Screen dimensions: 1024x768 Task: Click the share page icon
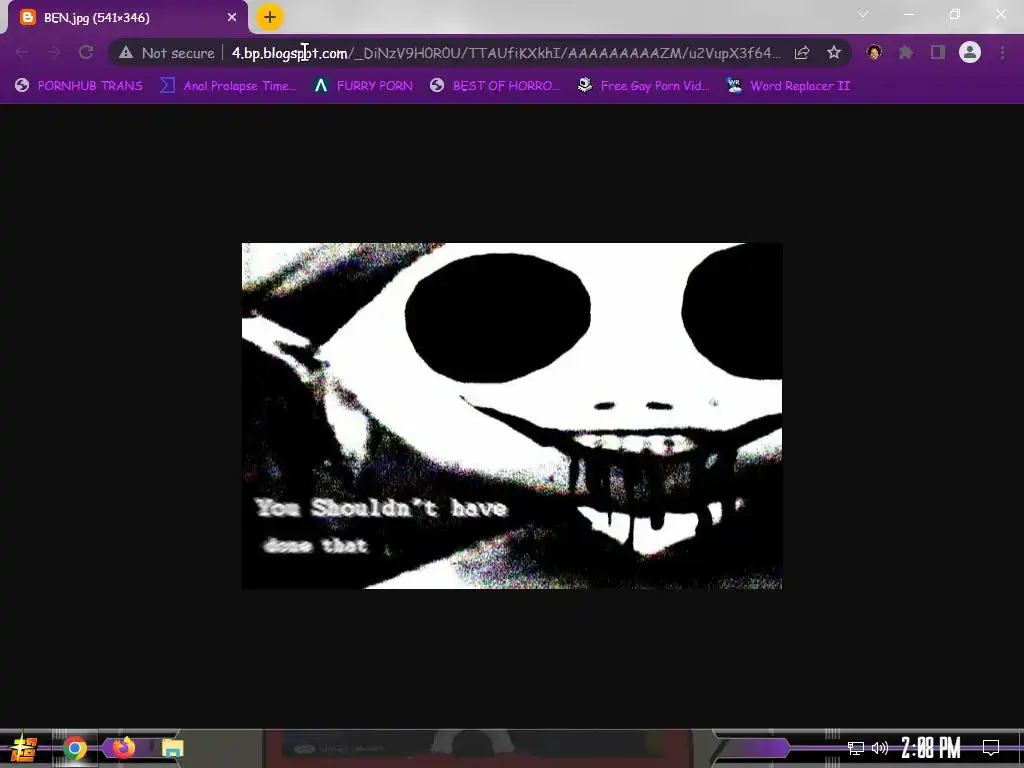pos(802,52)
